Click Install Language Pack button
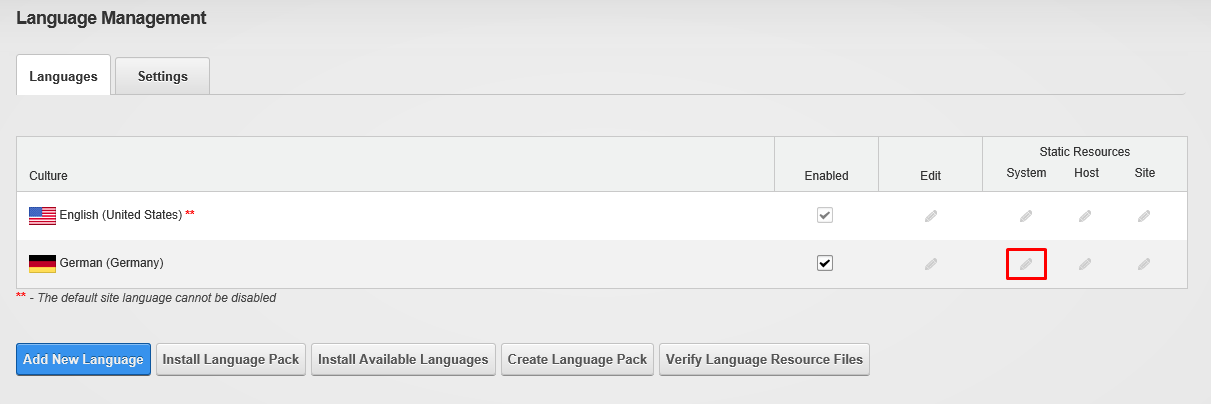This screenshot has width=1211, height=404. point(231,360)
